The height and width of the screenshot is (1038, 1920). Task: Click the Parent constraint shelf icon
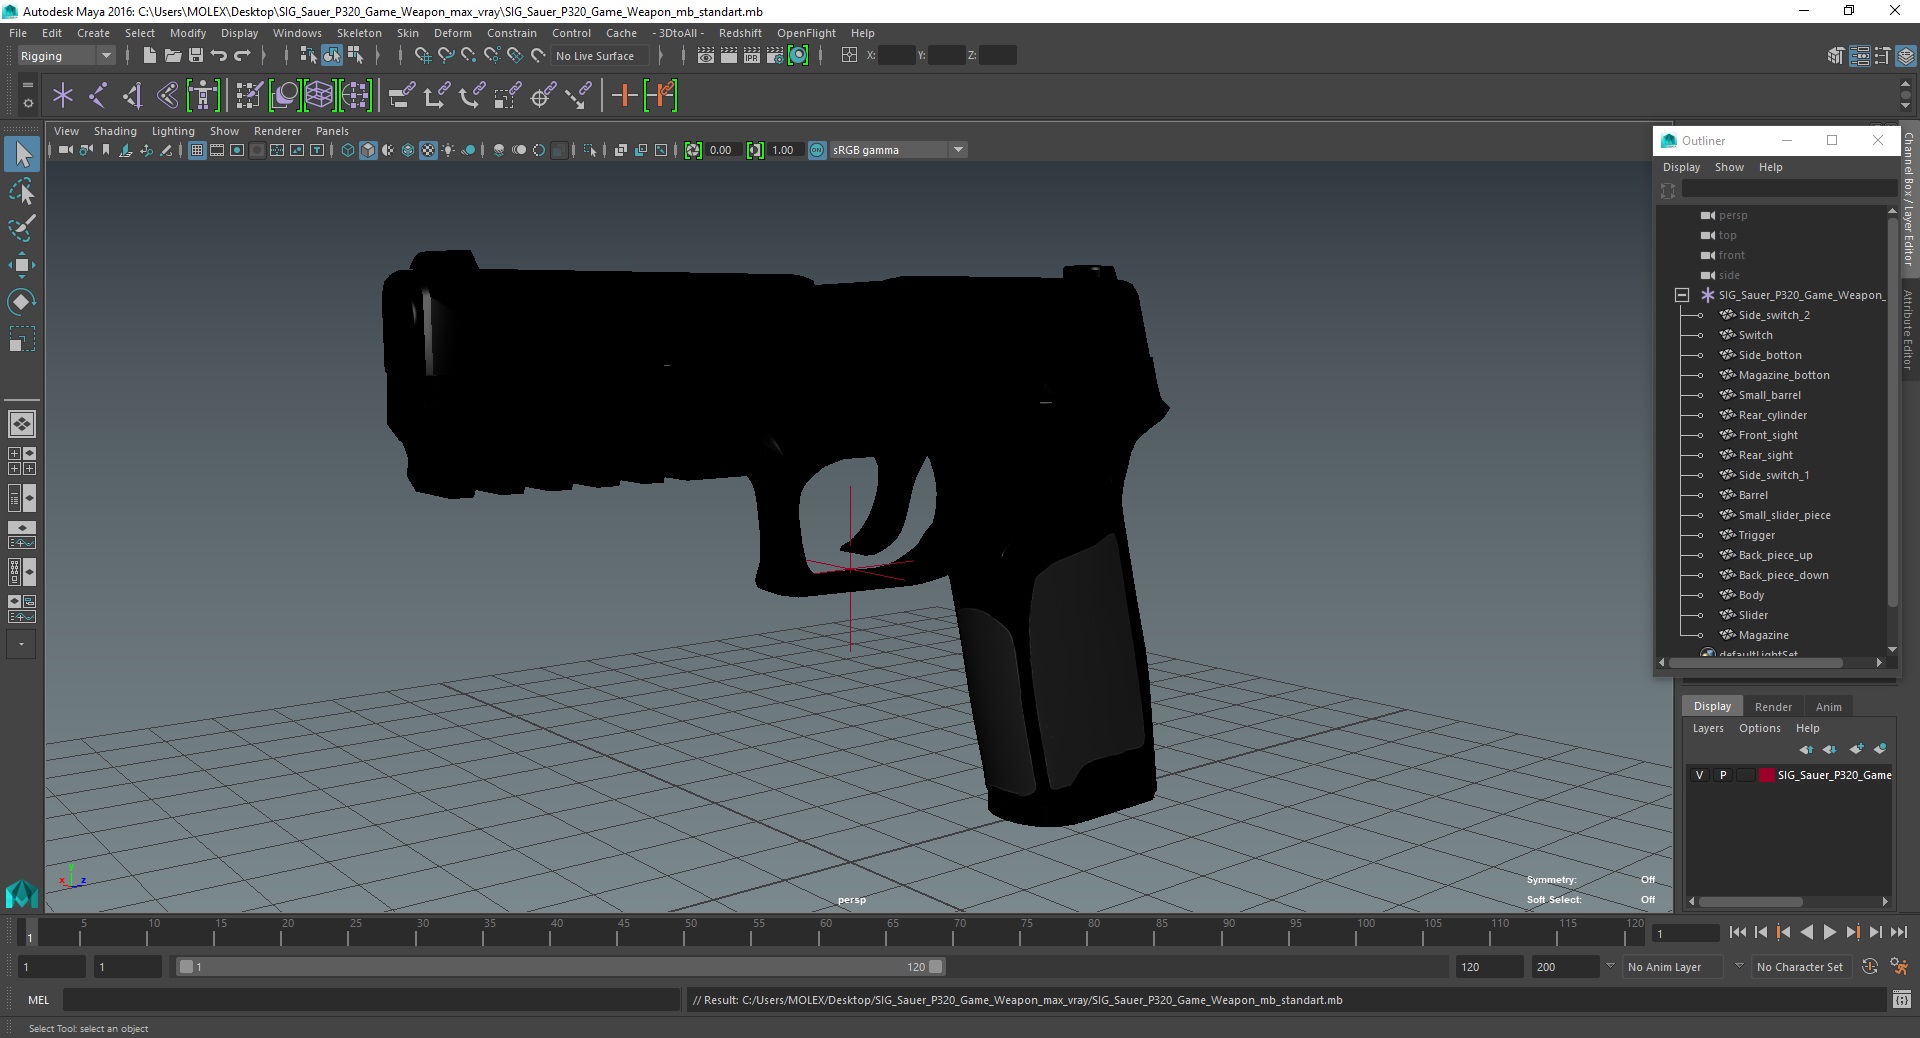point(402,96)
